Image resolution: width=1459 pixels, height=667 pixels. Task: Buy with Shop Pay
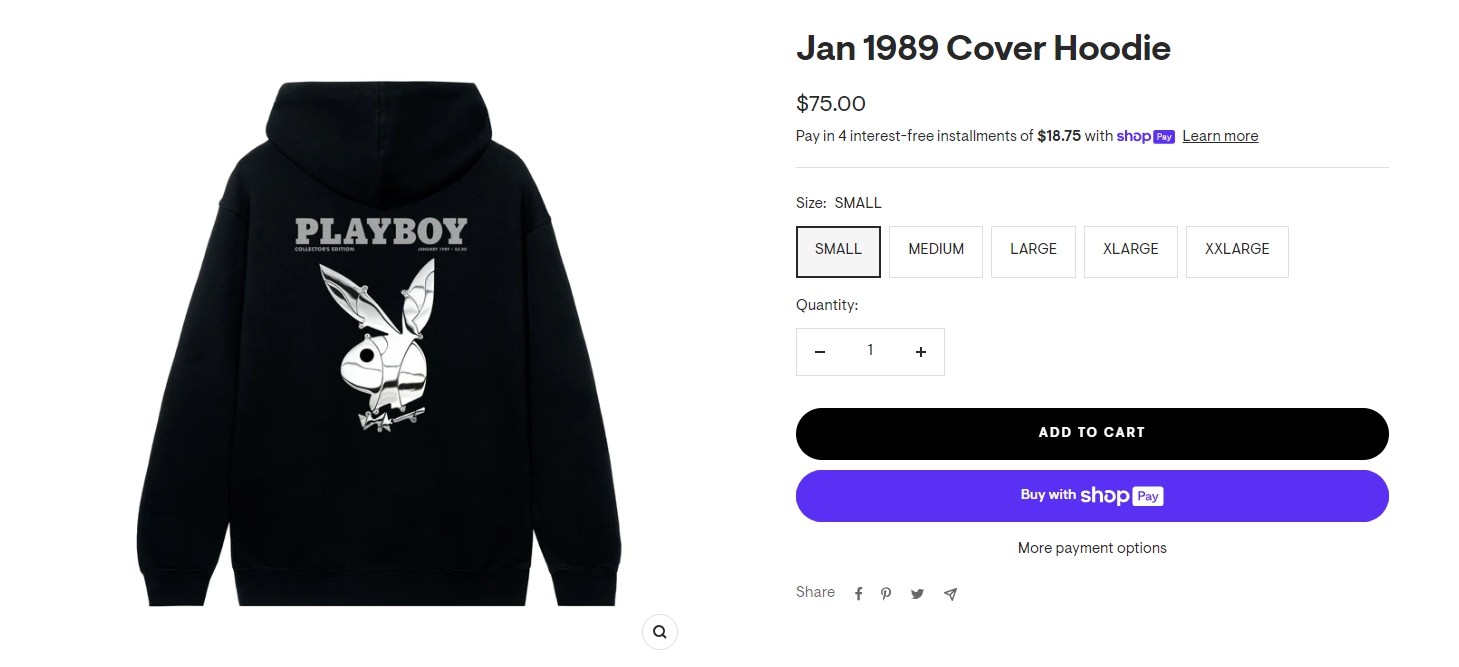tap(1092, 496)
